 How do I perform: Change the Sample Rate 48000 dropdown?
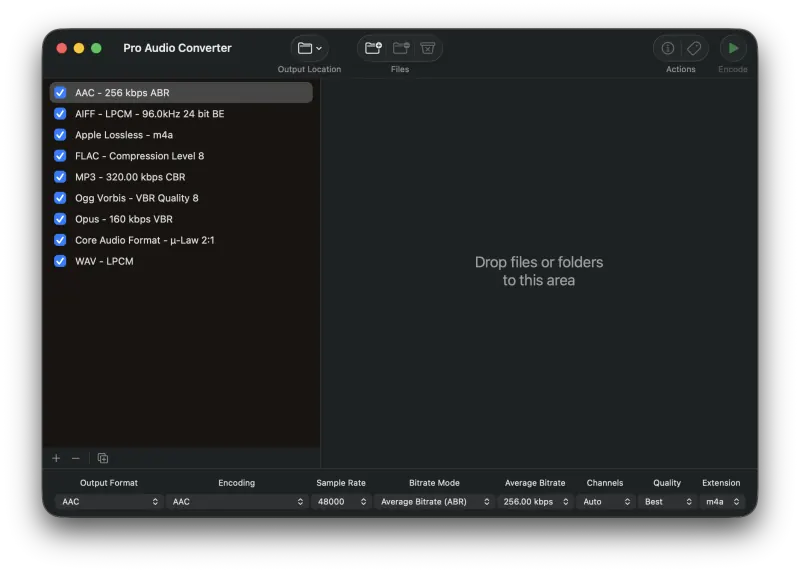pyautogui.click(x=341, y=502)
